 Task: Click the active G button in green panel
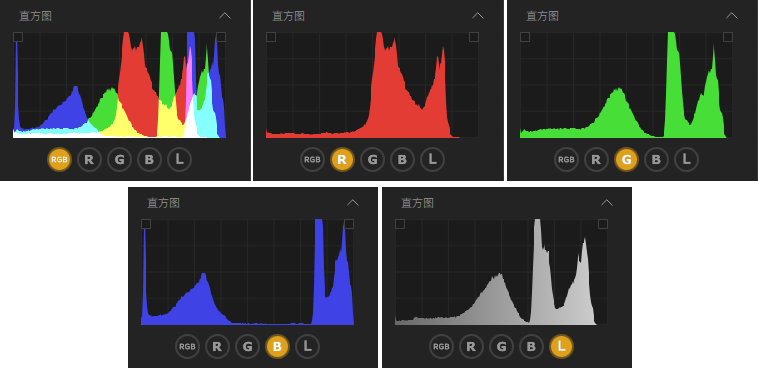pos(627,160)
